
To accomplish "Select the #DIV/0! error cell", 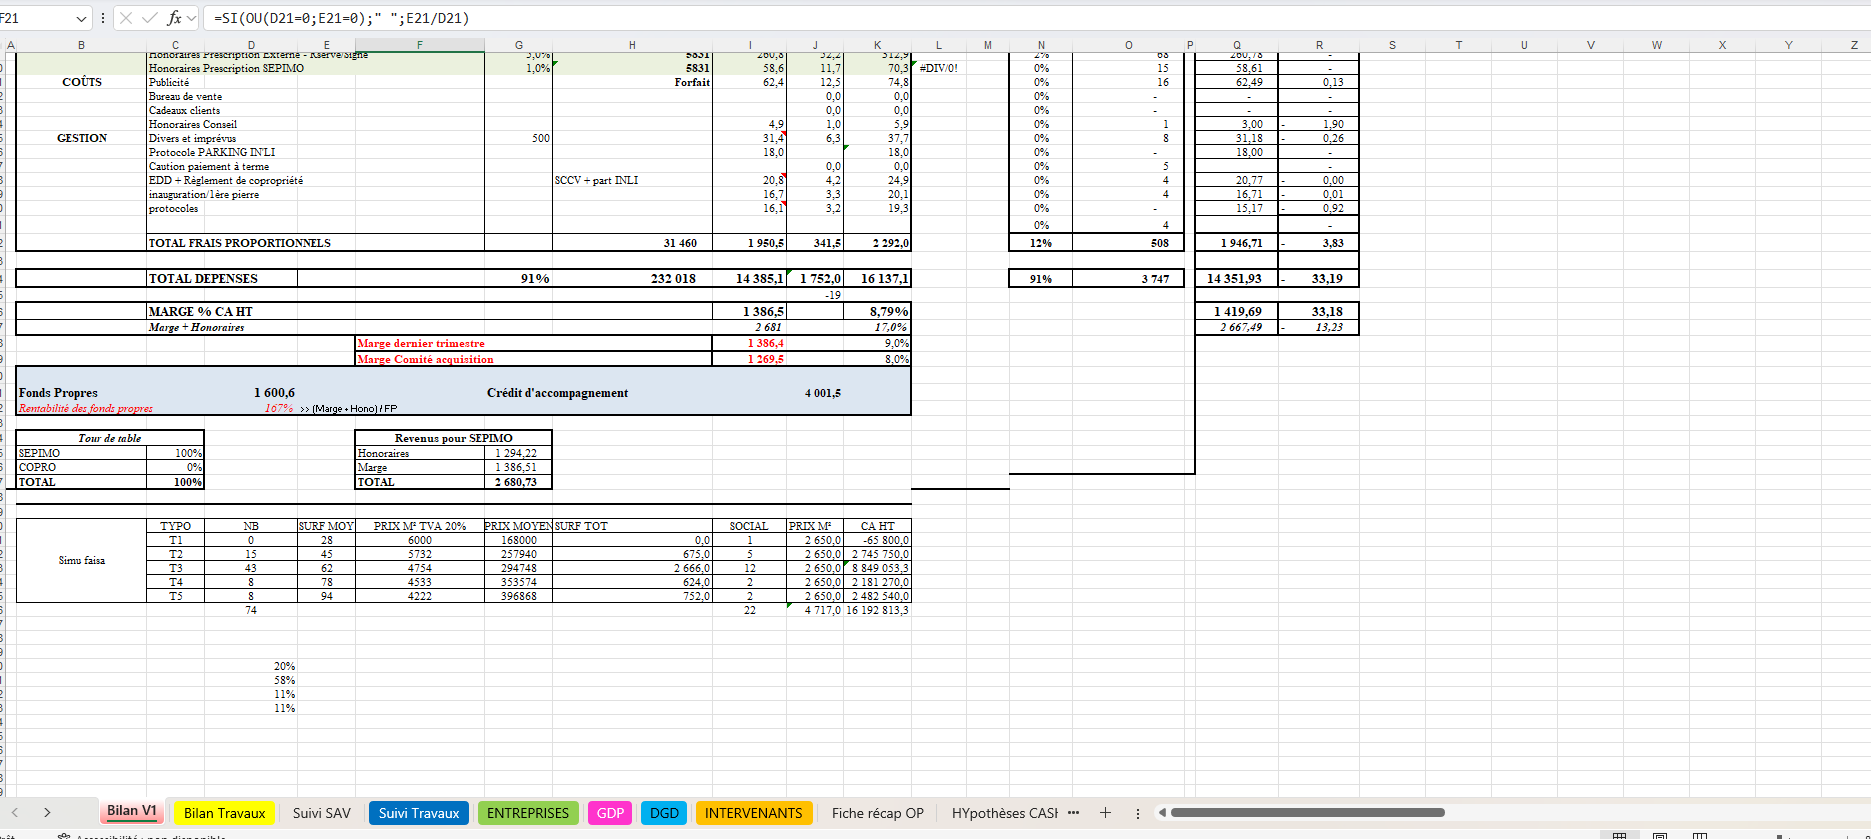I will pyautogui.click(x=938, y=68).
